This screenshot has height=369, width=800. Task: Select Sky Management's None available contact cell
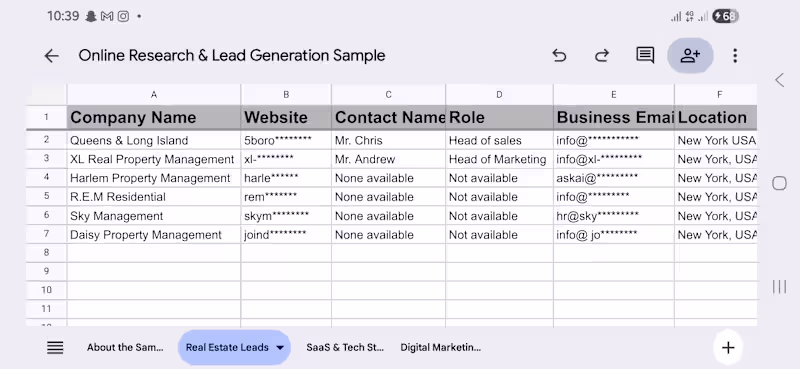point(388,216)
